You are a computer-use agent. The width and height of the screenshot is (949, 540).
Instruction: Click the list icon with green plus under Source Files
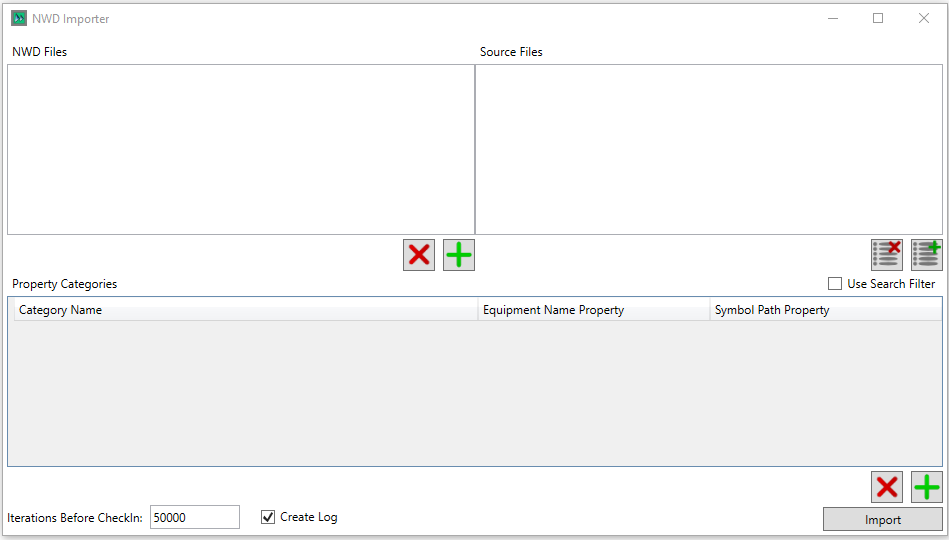coord(927,255)
